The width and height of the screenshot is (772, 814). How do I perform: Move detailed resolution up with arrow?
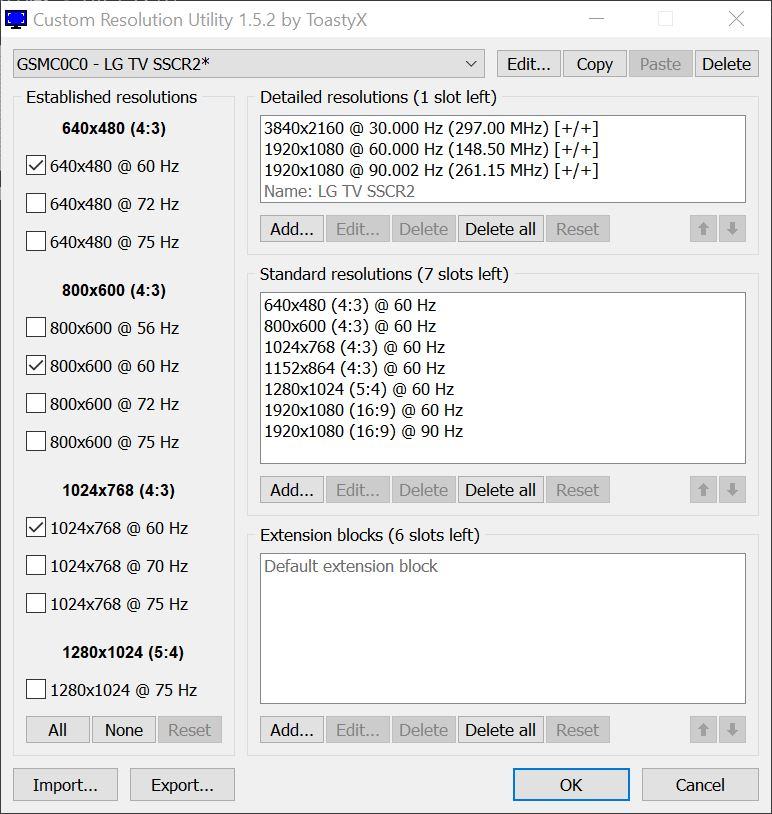703,229
